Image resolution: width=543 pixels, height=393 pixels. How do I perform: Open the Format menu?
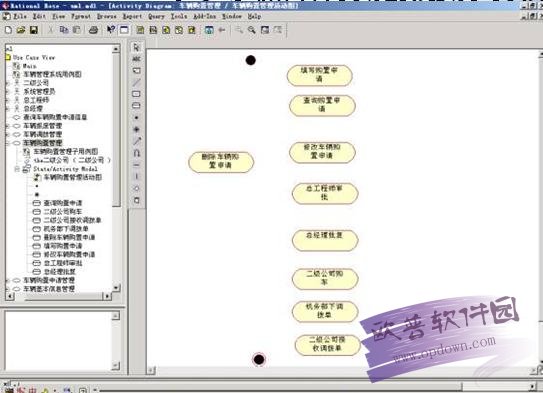[x=81, y=16]
